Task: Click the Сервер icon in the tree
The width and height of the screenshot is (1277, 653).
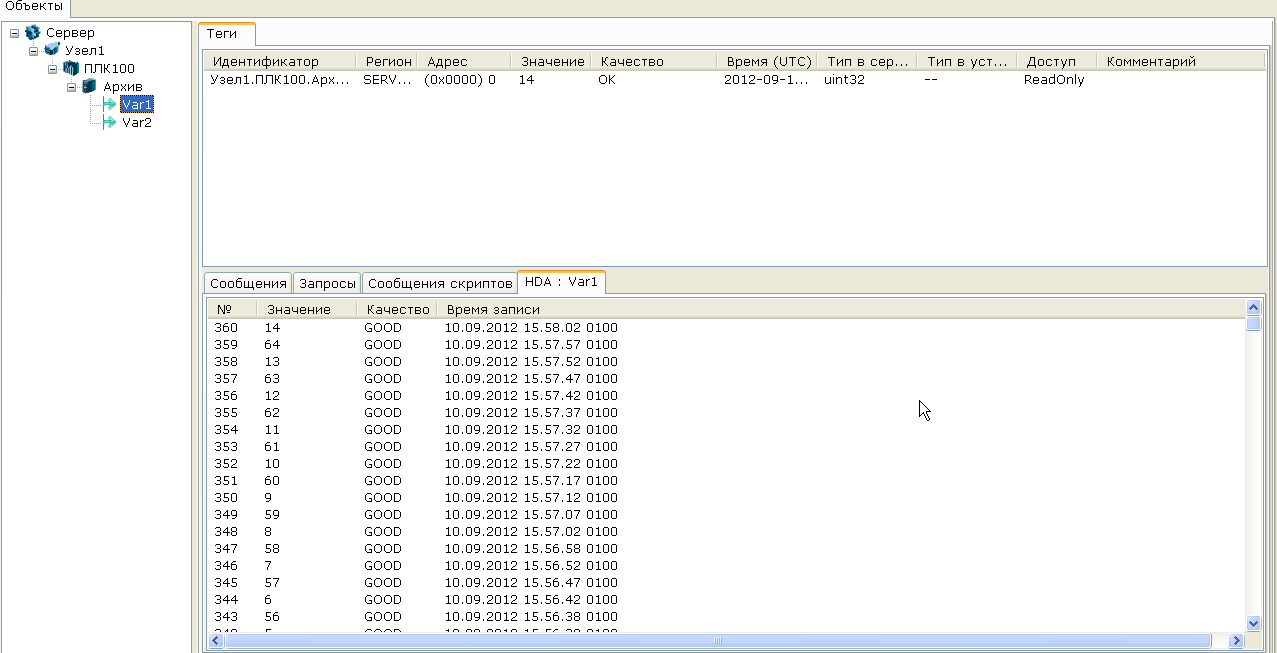Action: pos(33,33)
